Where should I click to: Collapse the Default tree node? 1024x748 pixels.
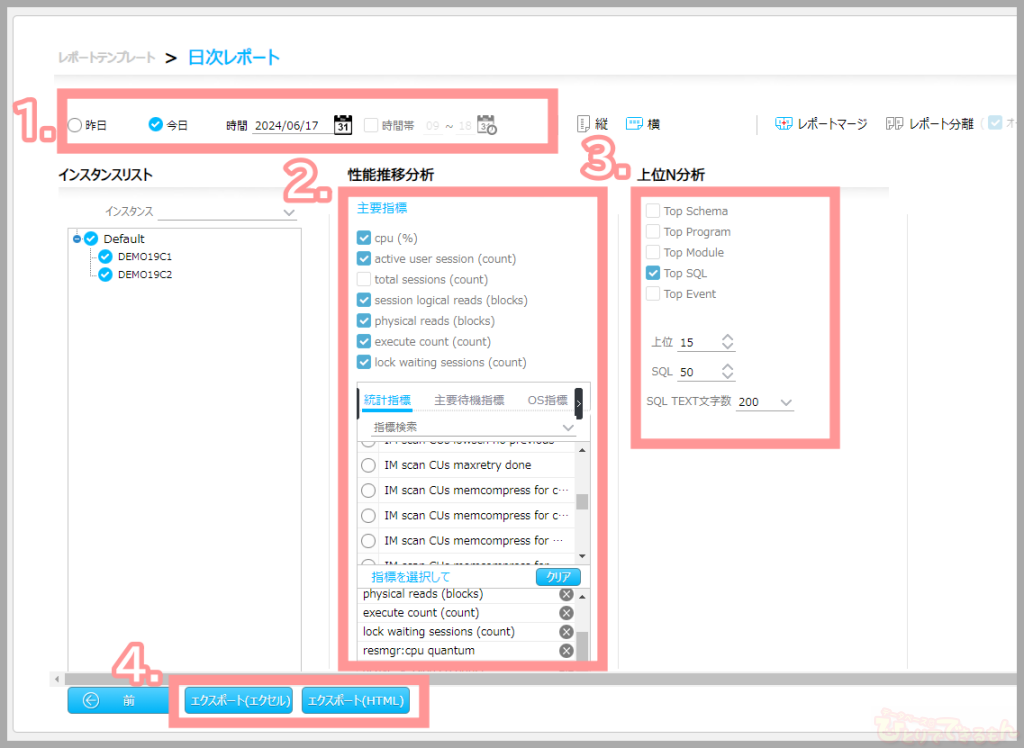[77, 239]
